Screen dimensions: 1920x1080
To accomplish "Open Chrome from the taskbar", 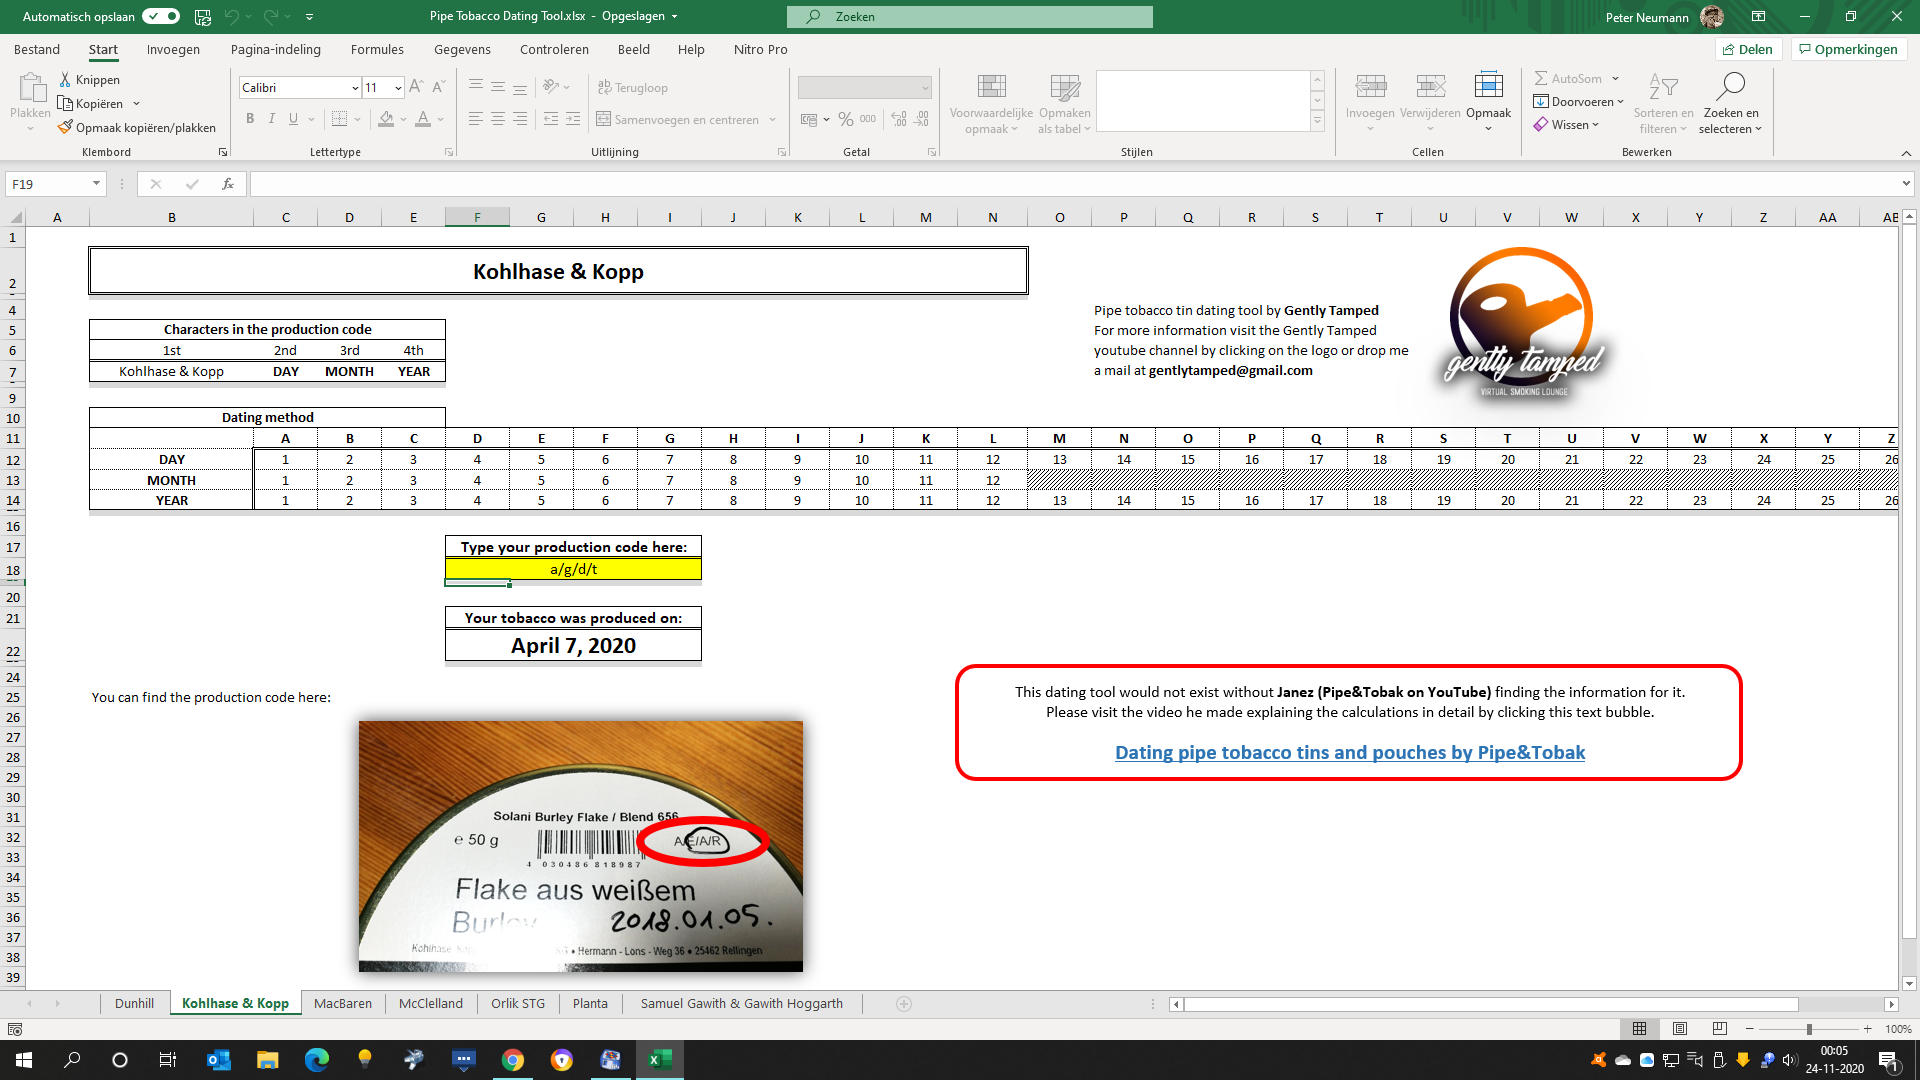I will pos(513,1060).
